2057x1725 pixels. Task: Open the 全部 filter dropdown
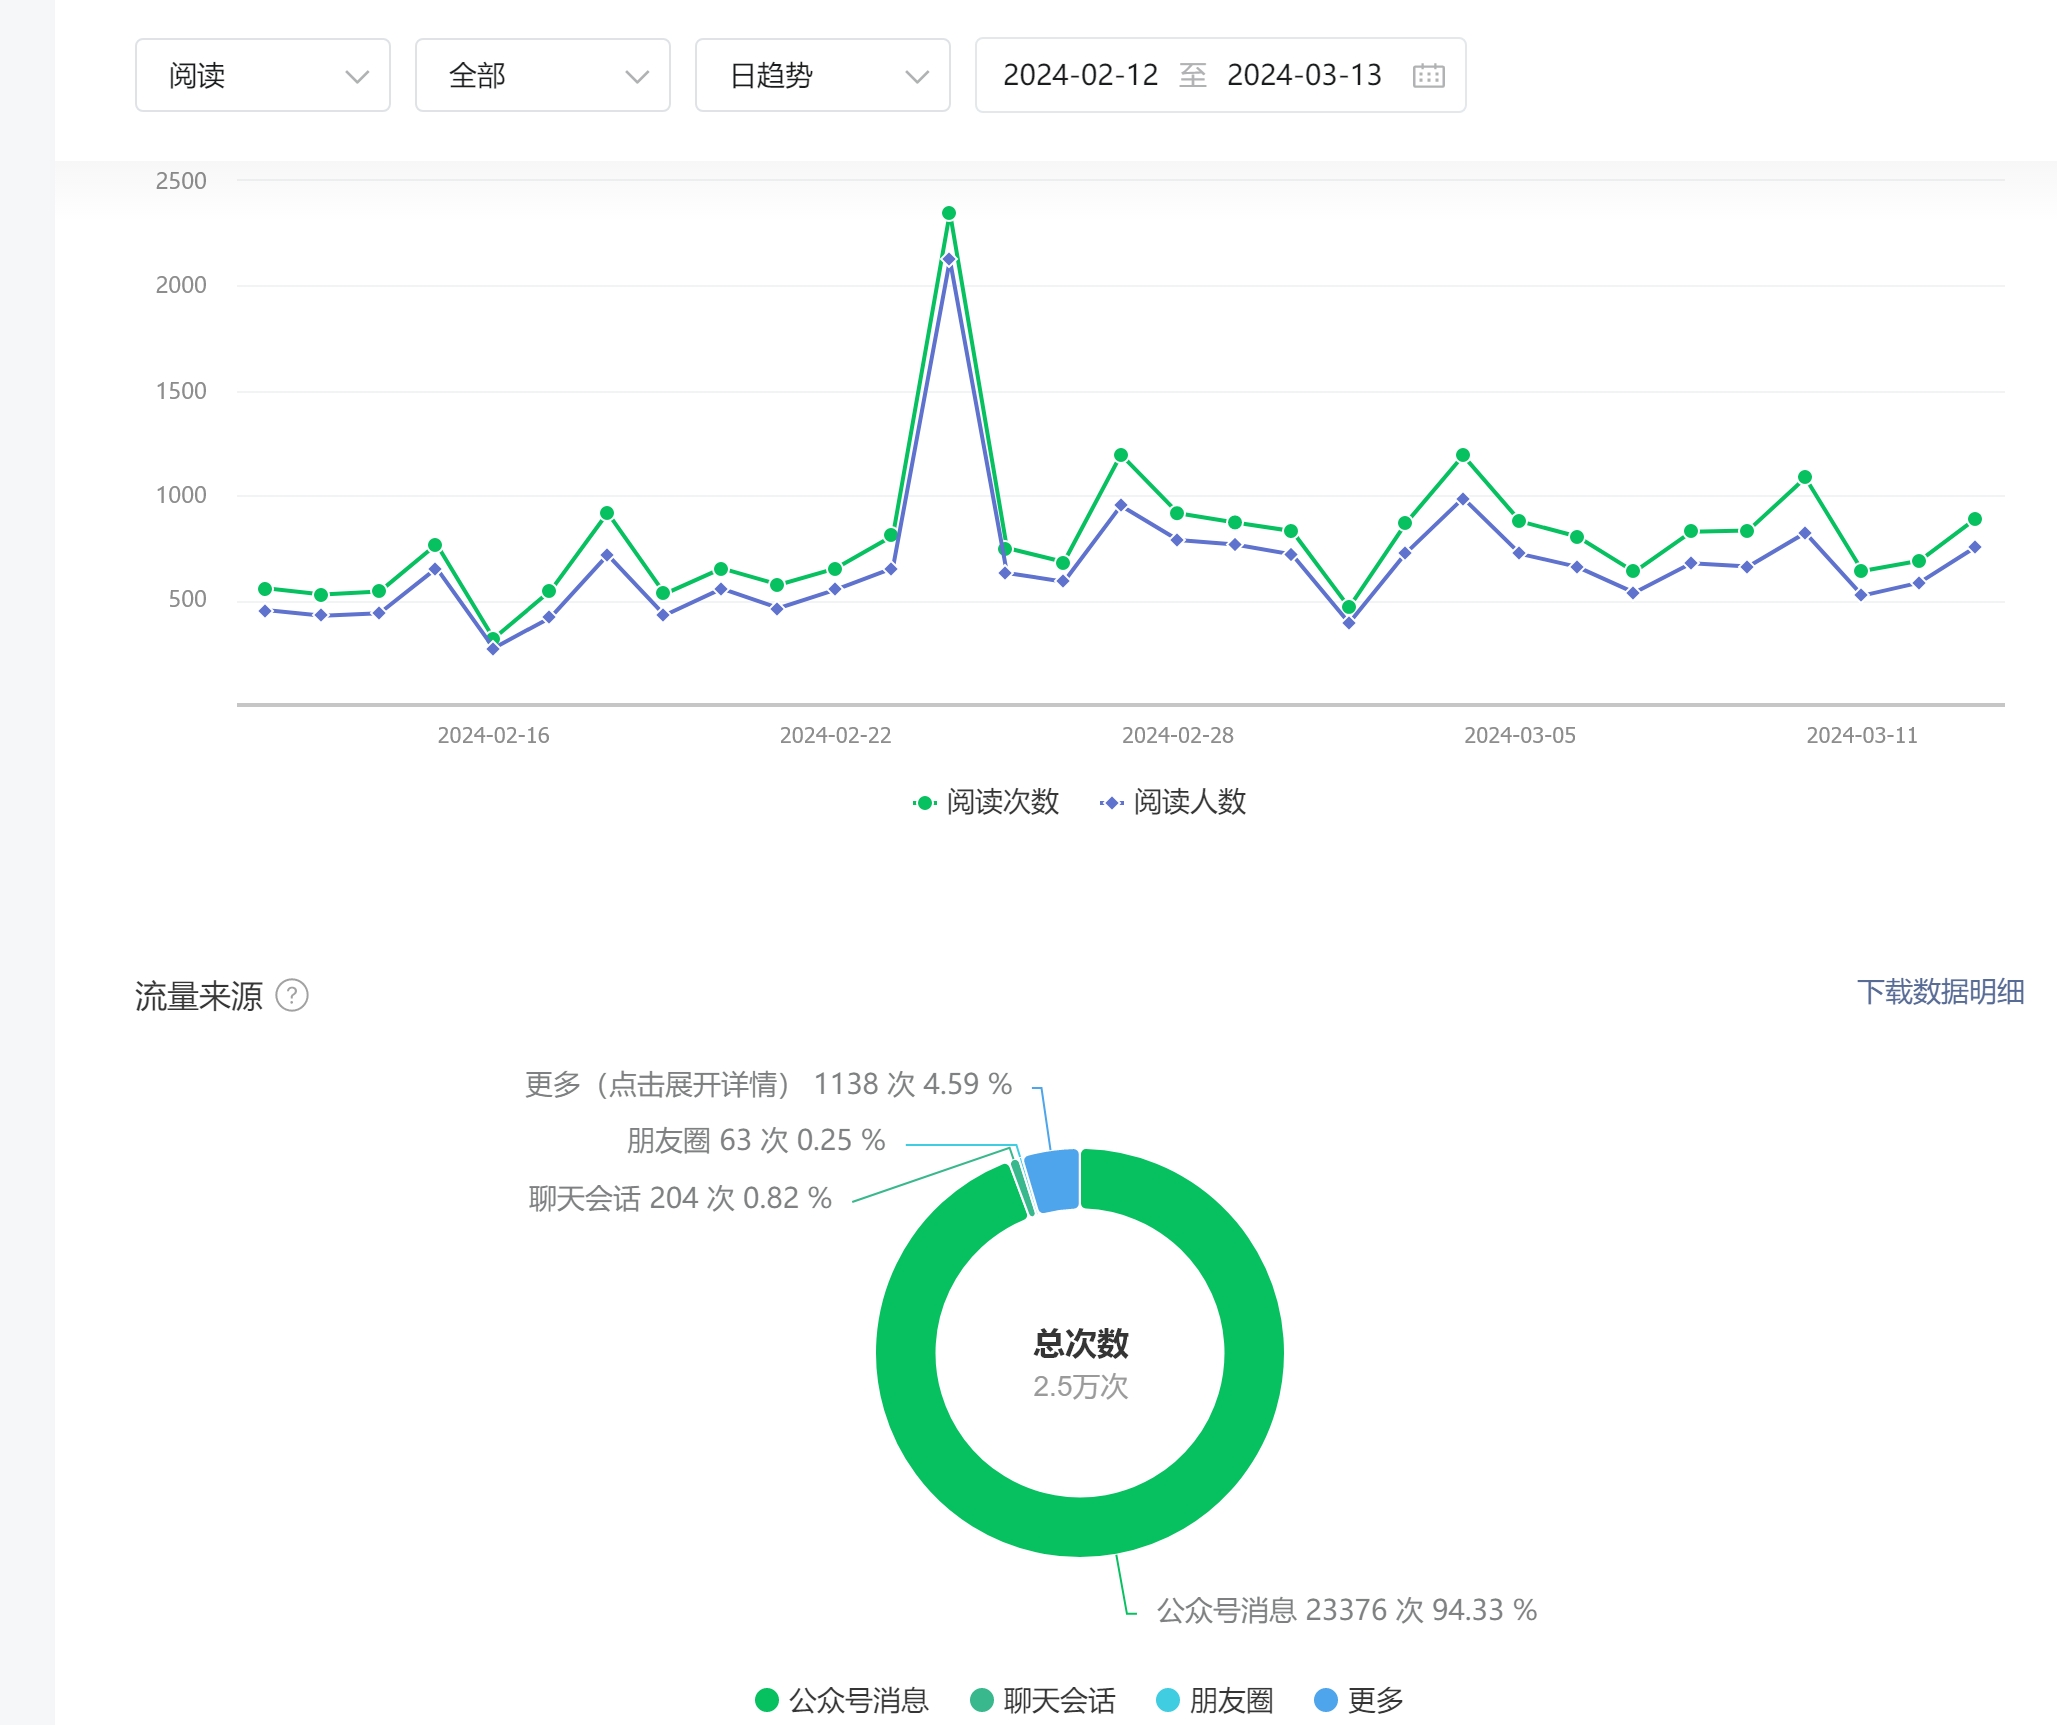point(542,76)
